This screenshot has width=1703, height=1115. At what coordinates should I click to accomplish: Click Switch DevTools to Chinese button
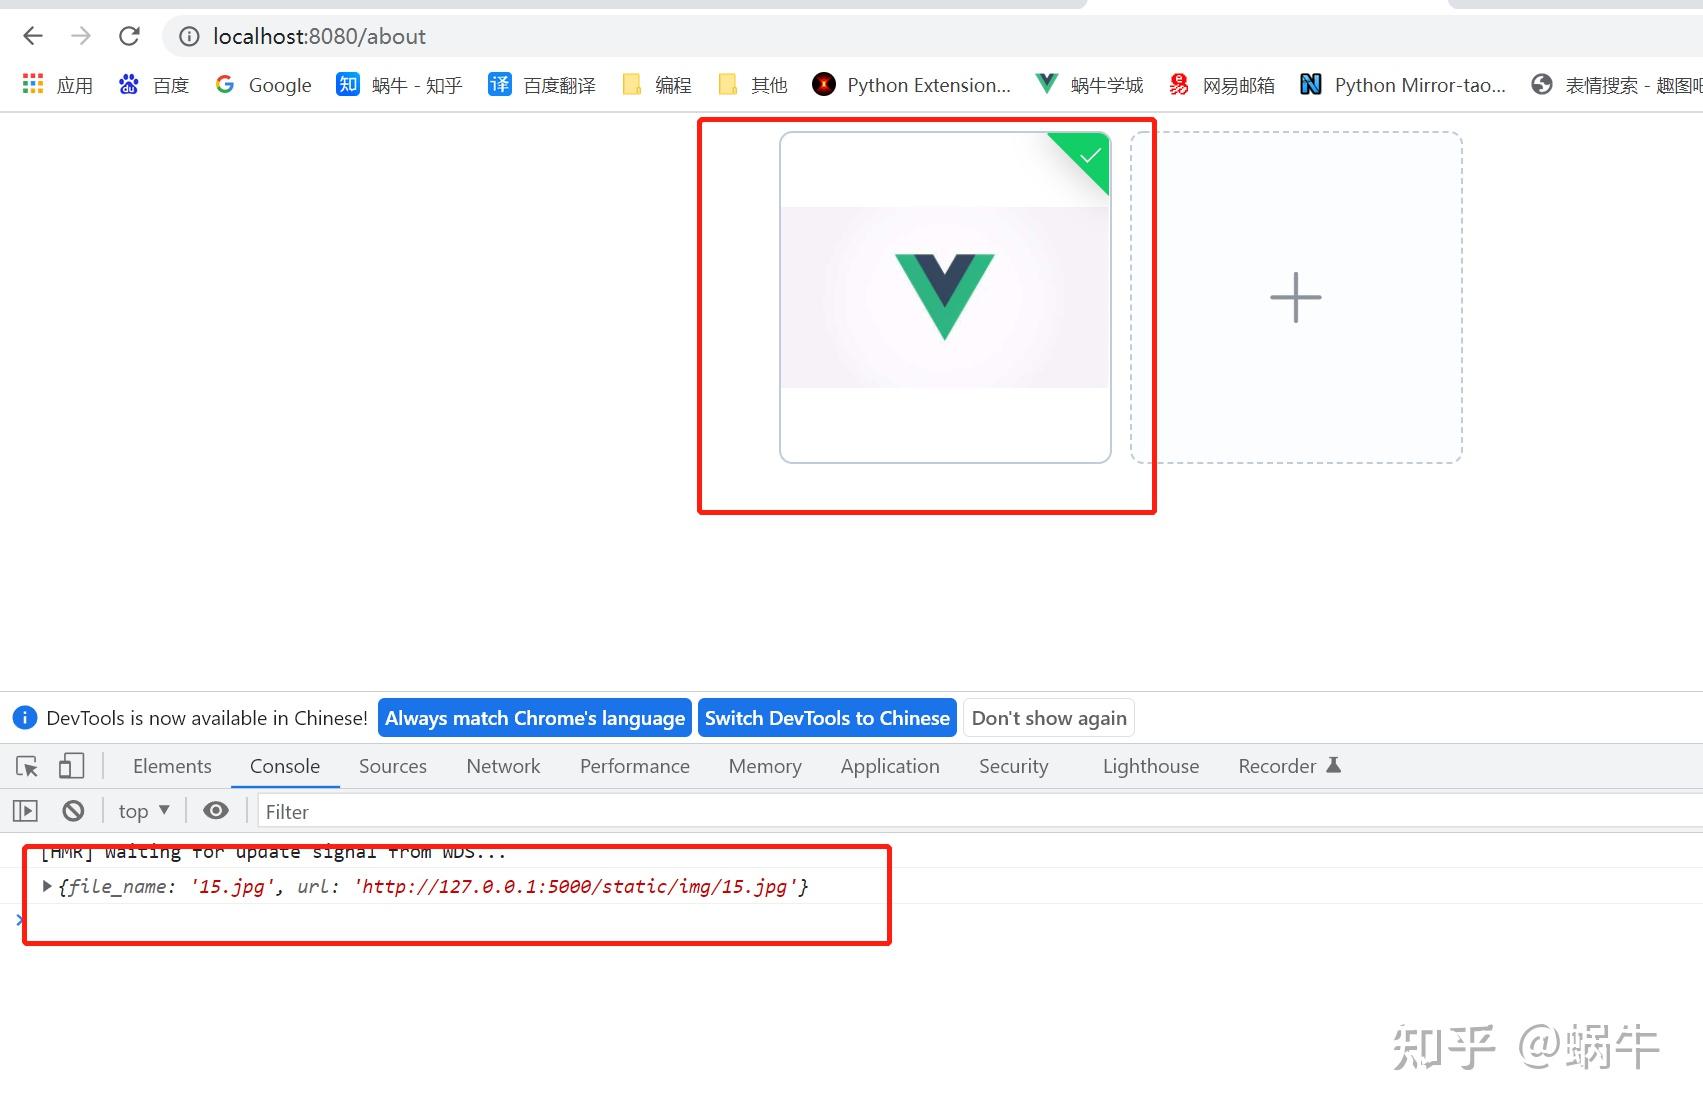click(827, 717)
